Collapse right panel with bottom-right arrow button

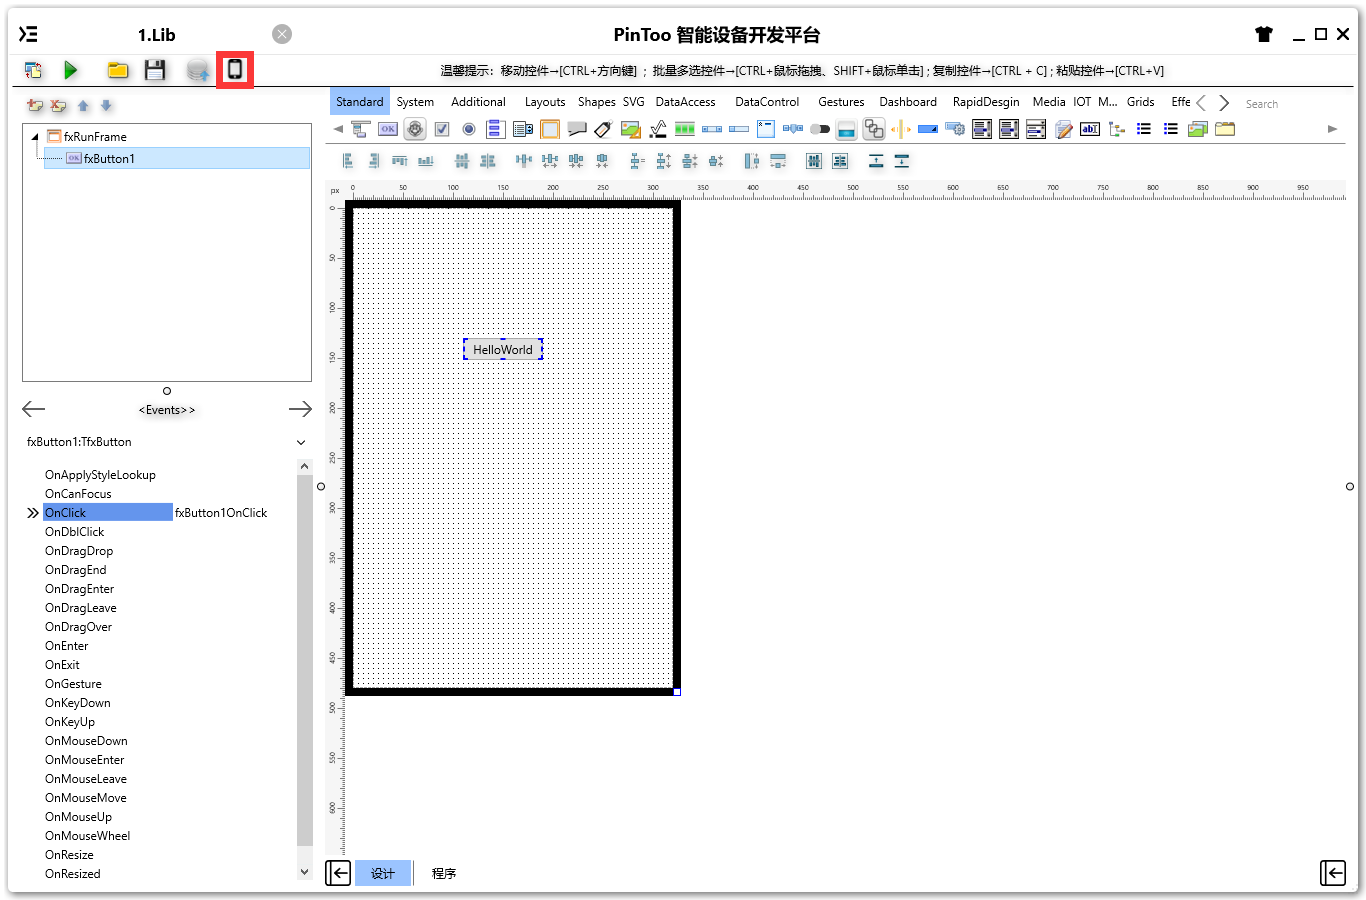click(1333, 873)
